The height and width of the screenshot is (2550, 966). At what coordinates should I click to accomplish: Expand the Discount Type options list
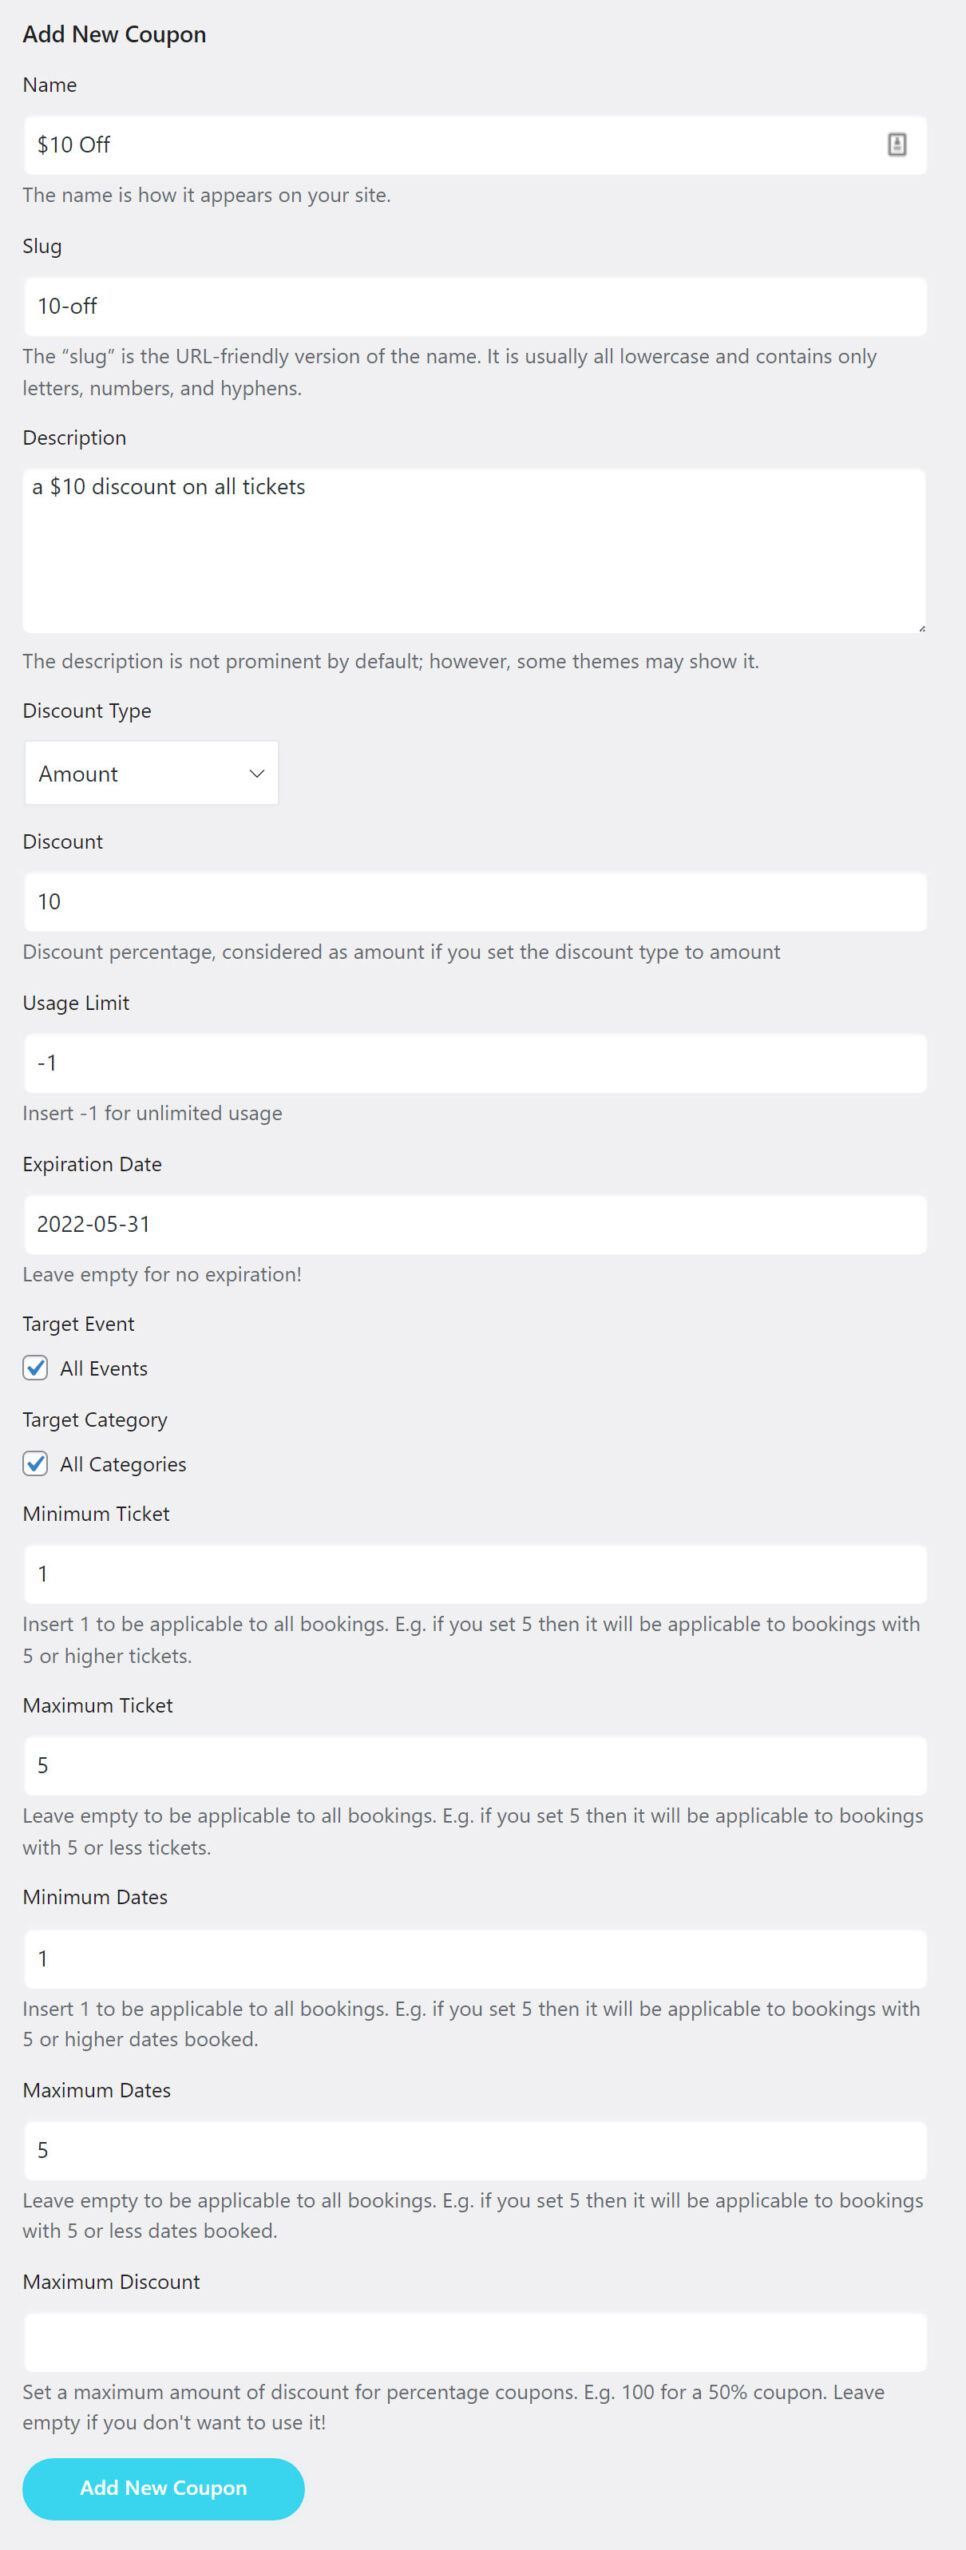pos(150,772)
